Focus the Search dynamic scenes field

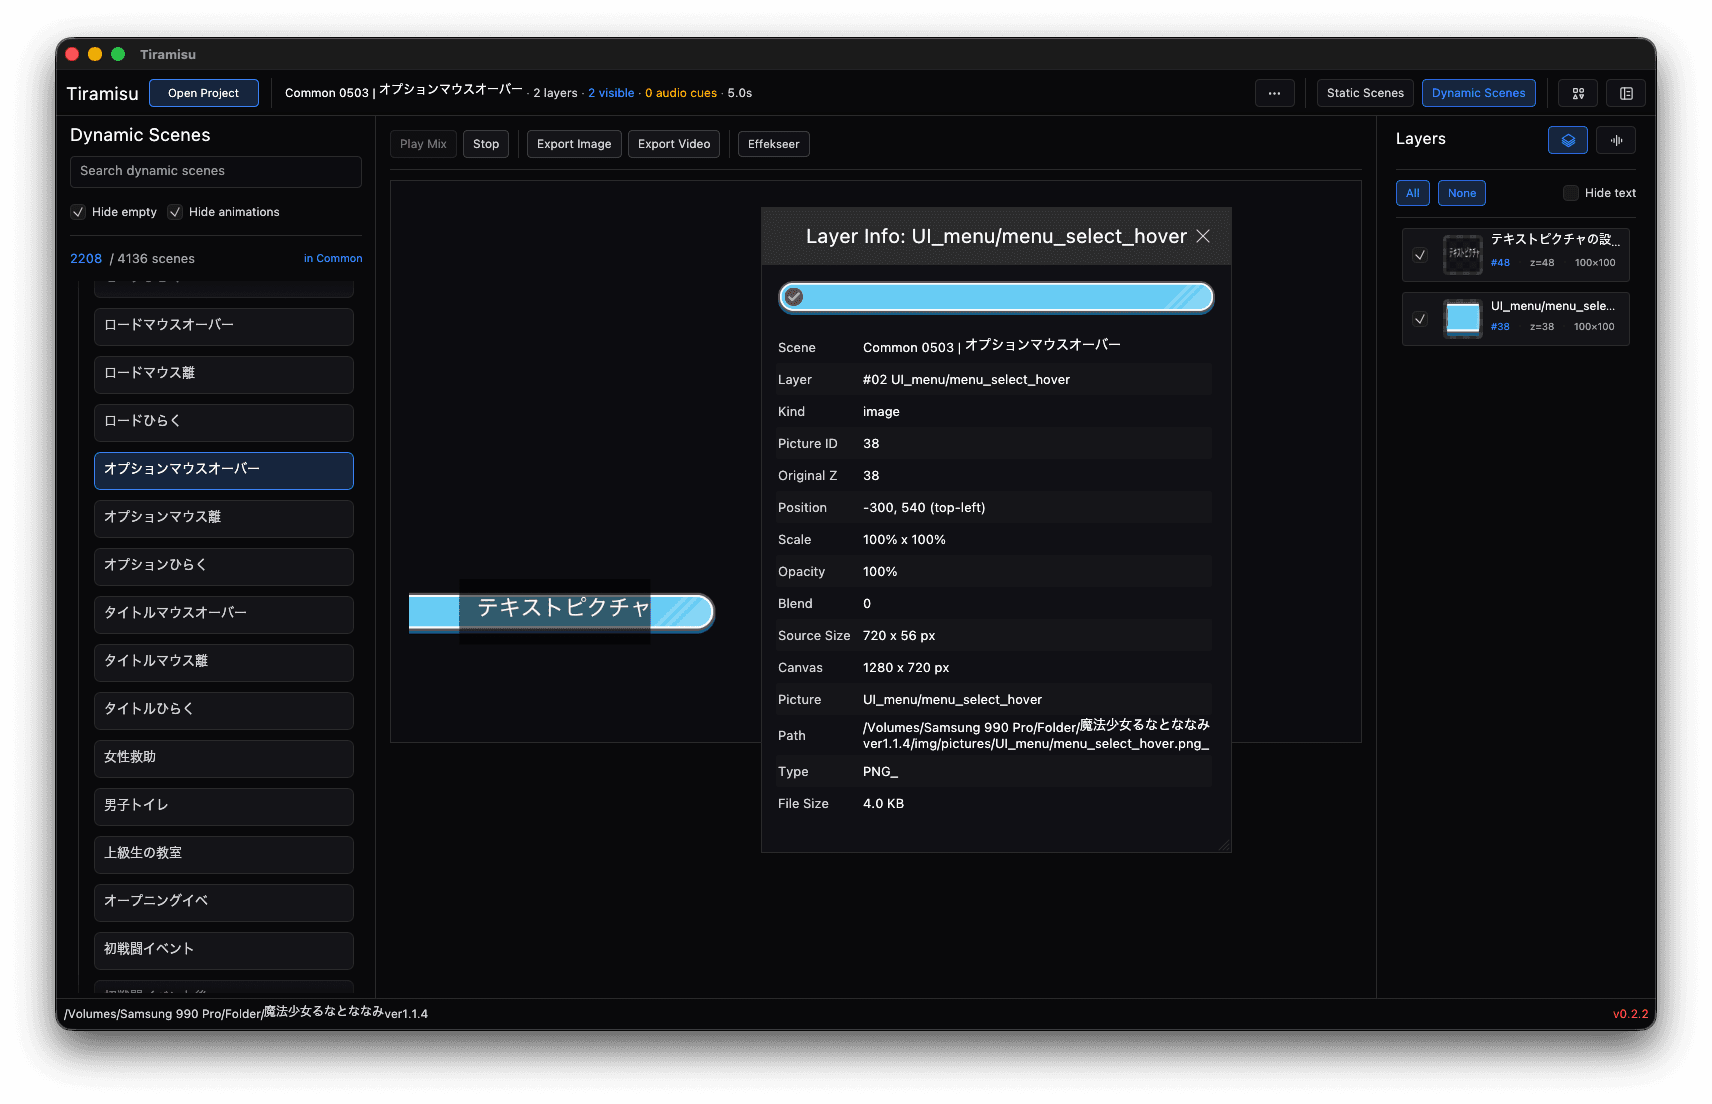click(216, 171)
